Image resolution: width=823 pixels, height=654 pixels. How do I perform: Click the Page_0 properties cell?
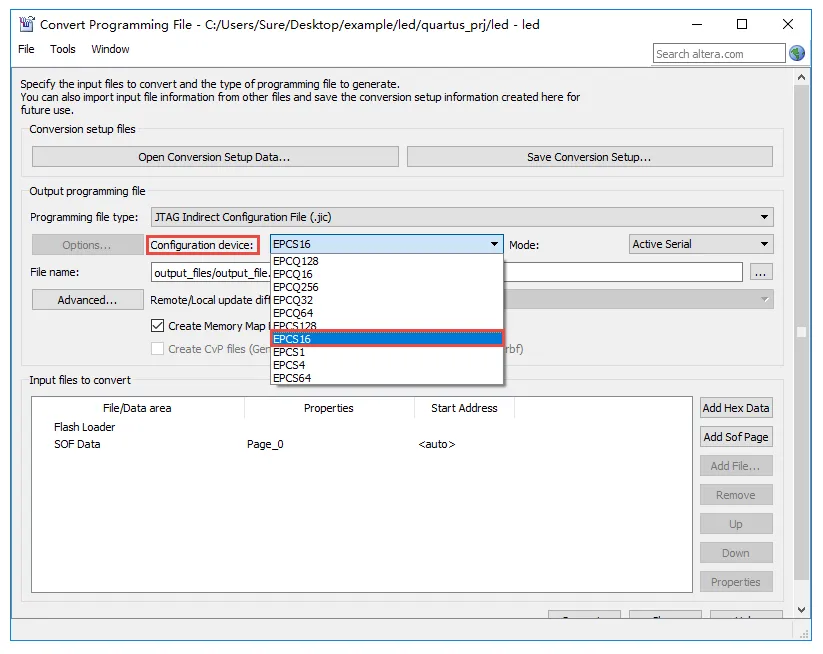pyautogui.click(x=265, y=444)
